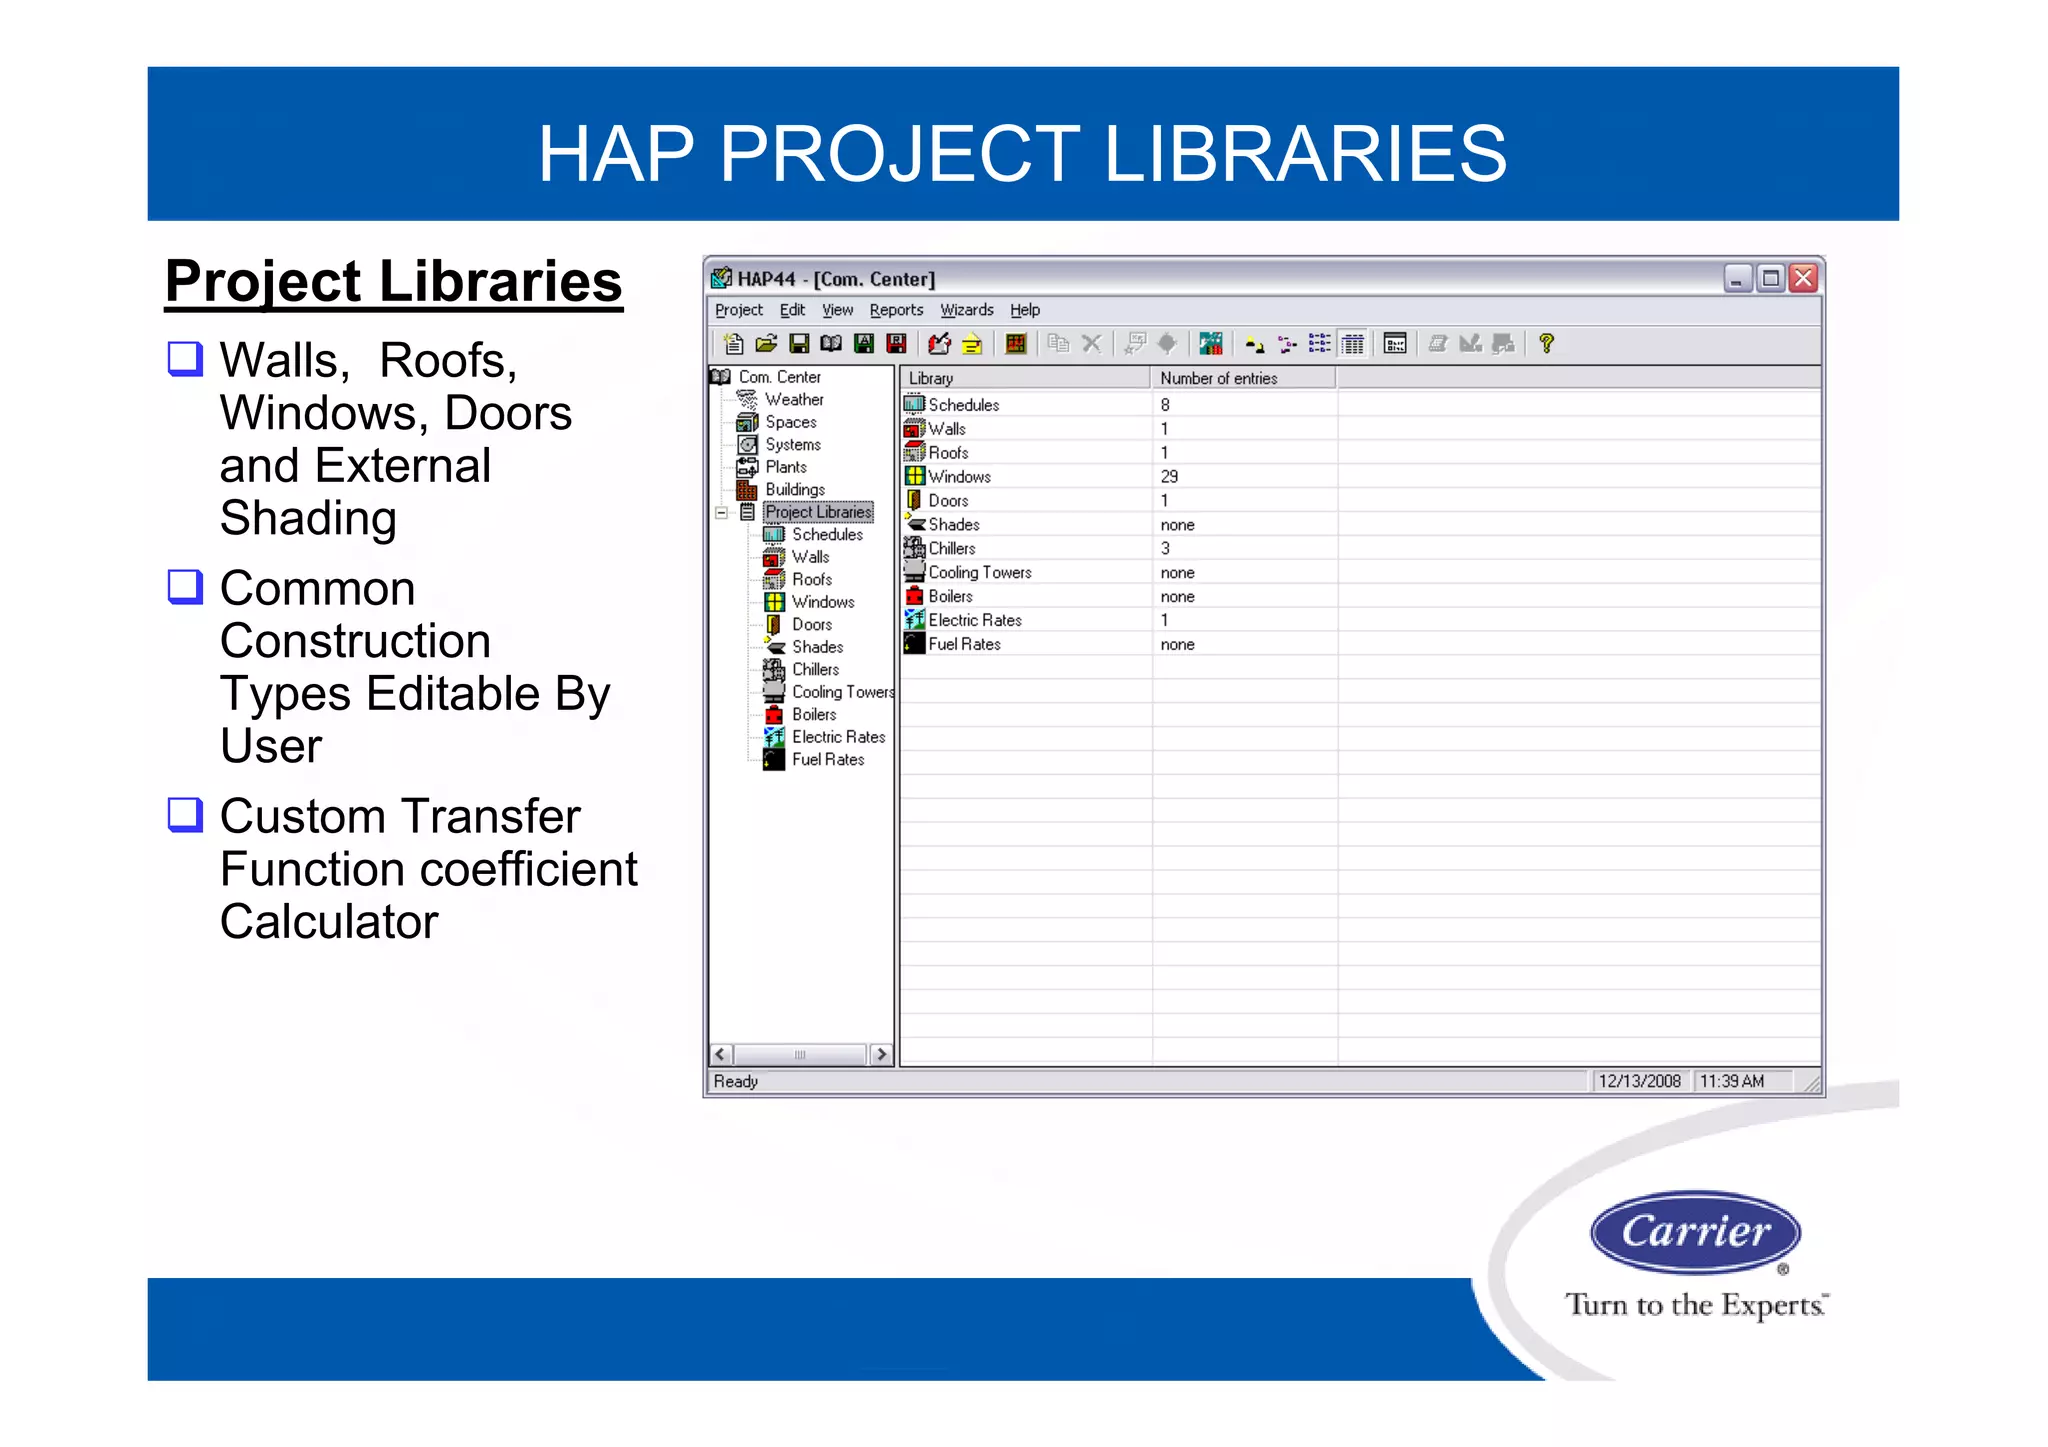Select Boilers in the left tree
Viewport: 2048px width, 1447px height.
point(814,714)
